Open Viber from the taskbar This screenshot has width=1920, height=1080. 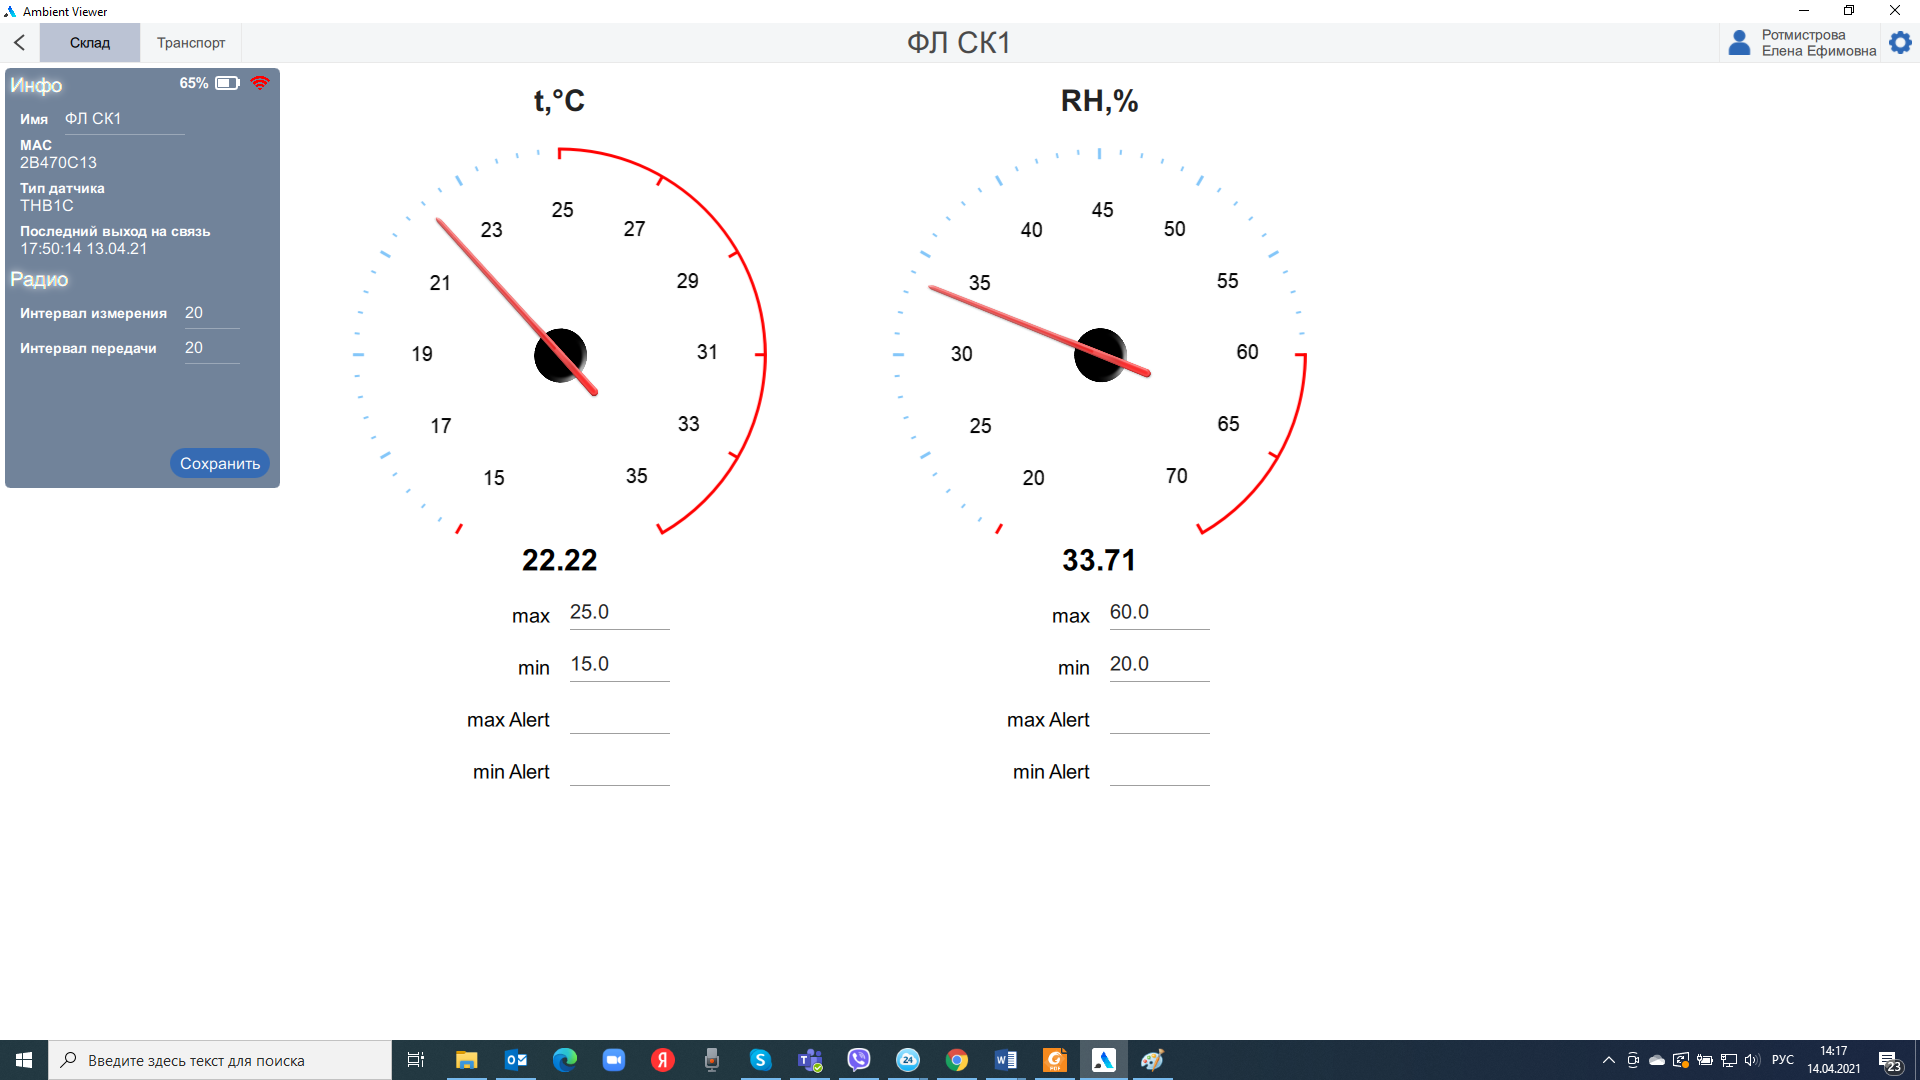859,1060
